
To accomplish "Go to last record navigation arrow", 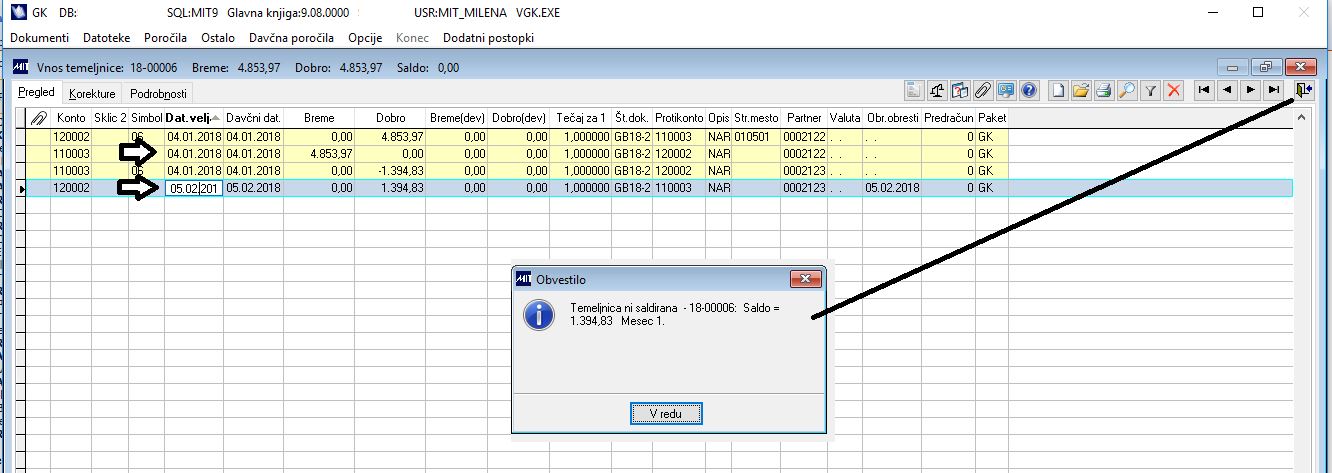I will [1273, 90].
